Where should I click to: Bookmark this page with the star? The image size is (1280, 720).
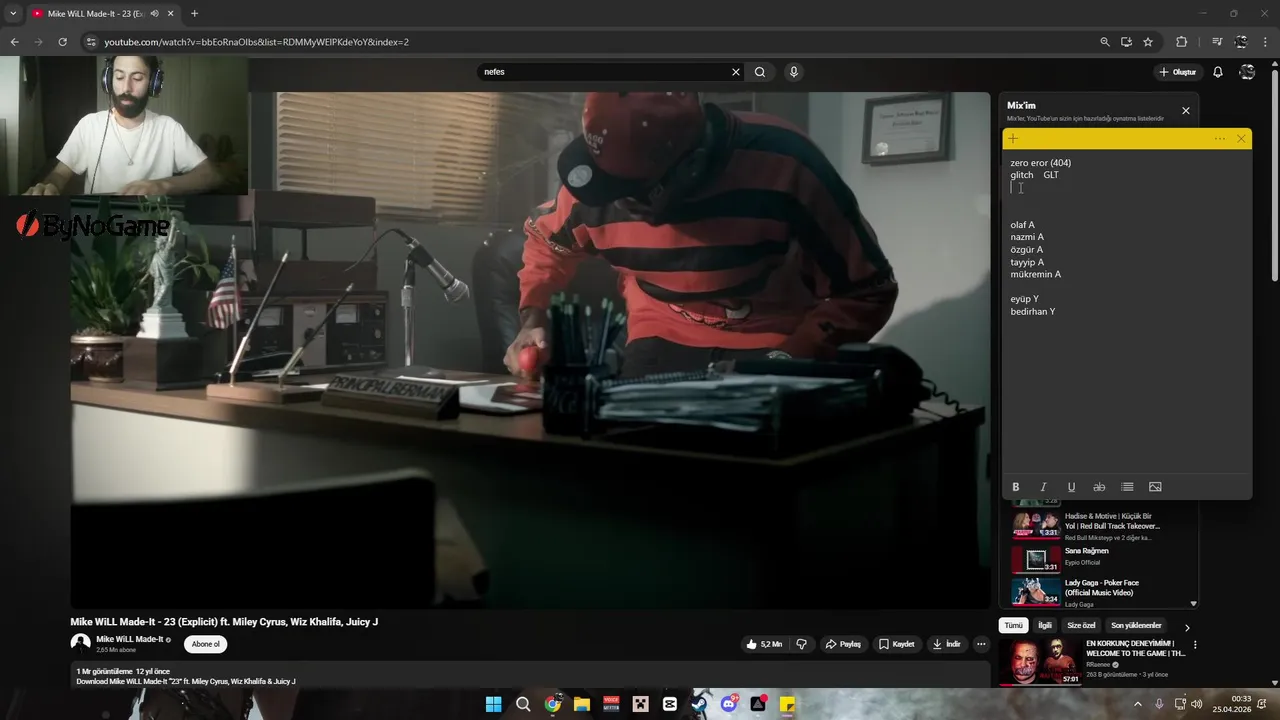(x=1148, y=42)
